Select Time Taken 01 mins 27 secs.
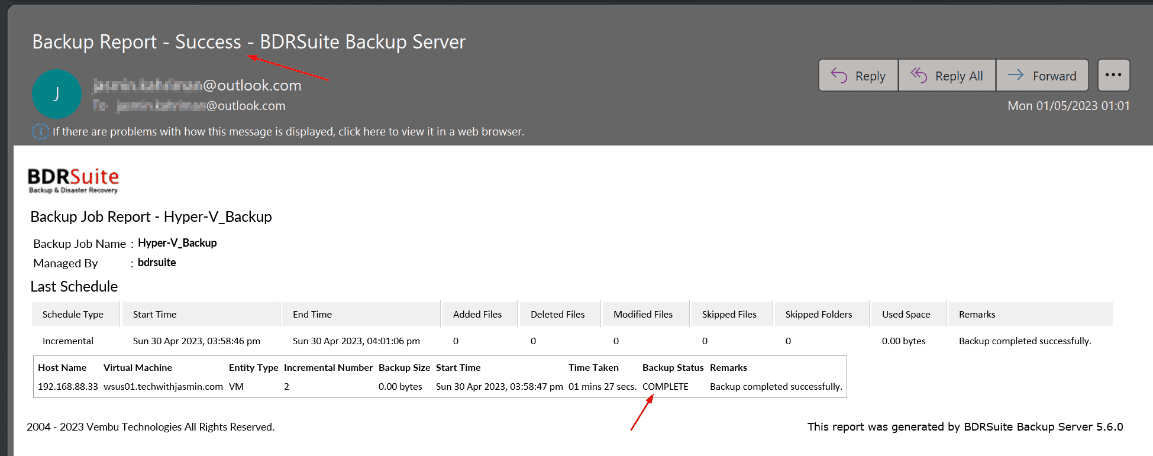1153x456 pixels. (x=603, y=386)
